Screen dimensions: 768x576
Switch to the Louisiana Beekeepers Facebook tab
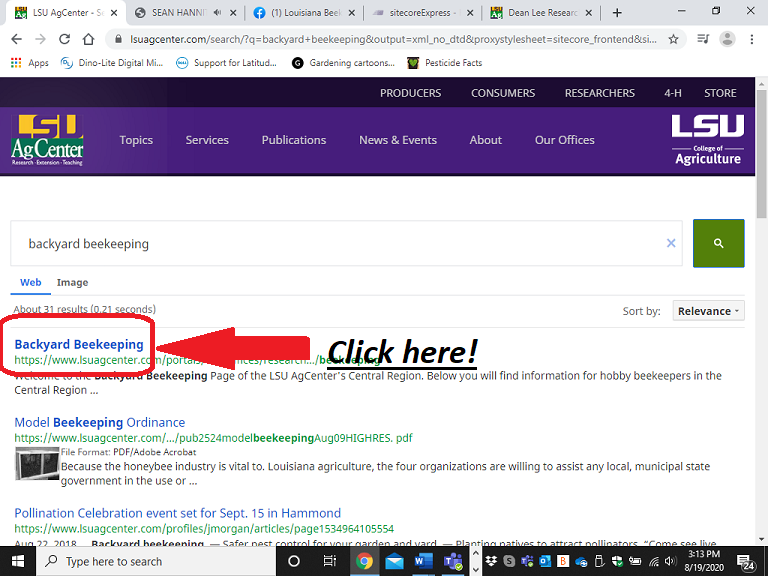coord(305,13)
